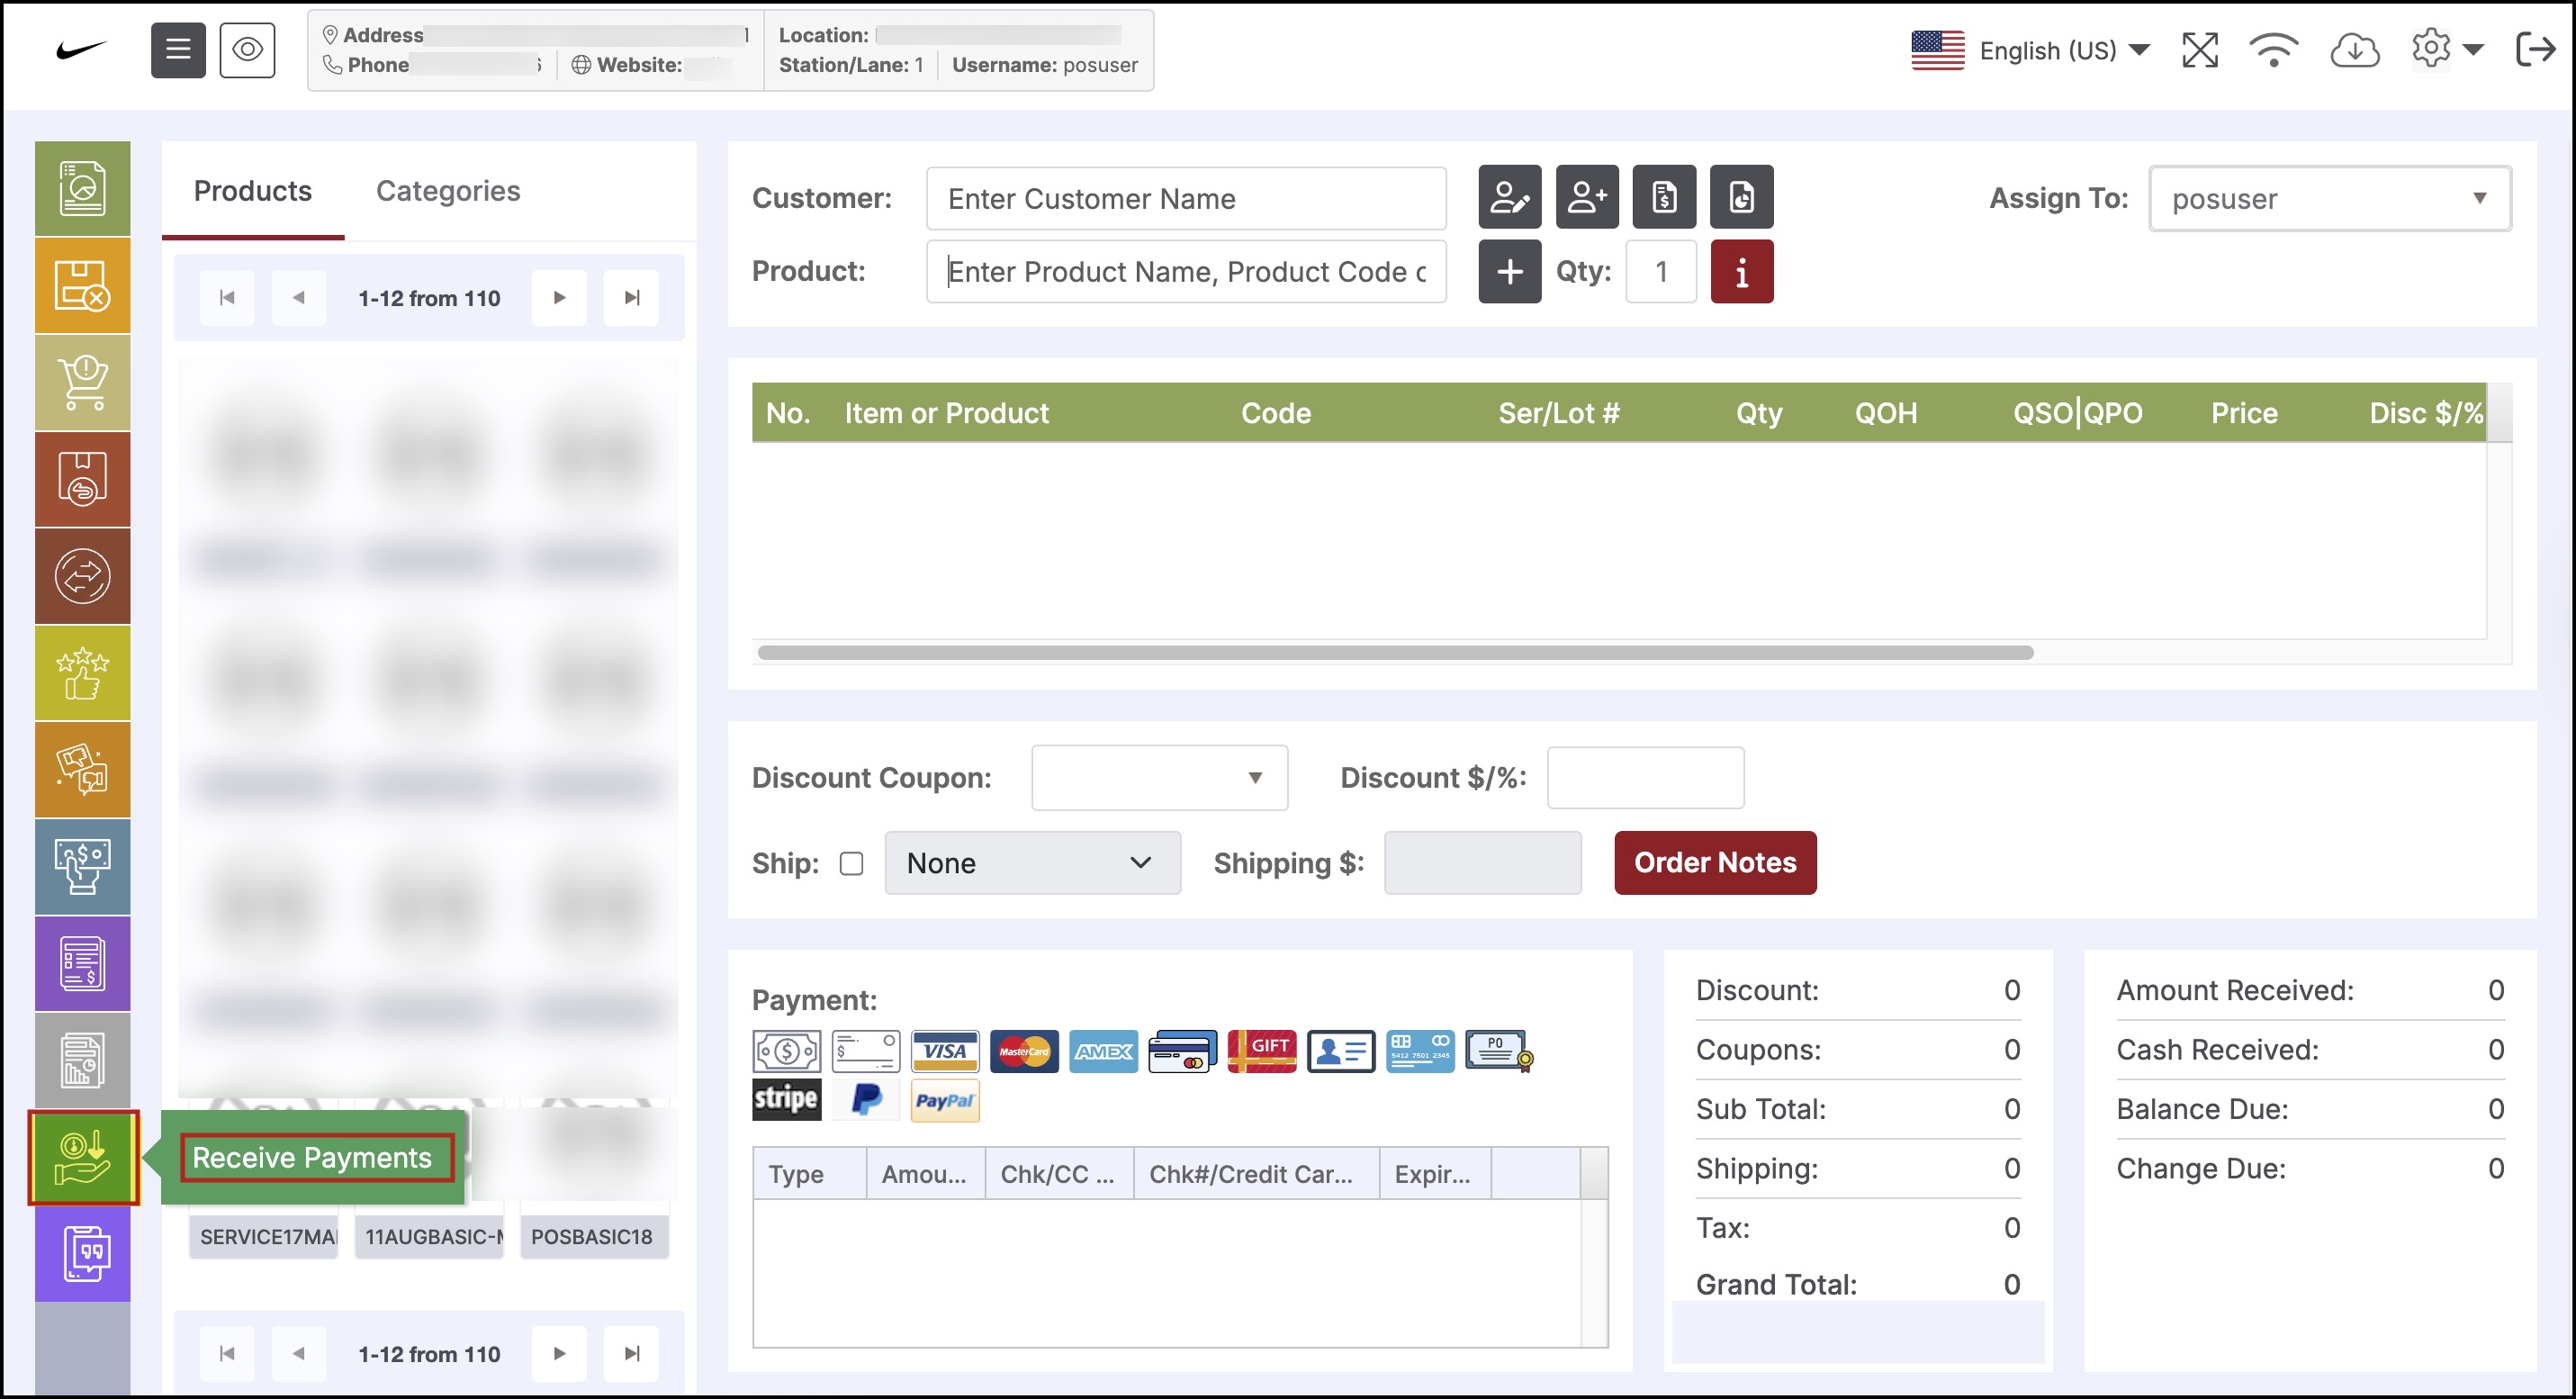Open the purple invoice list sidebar icon
The width and height of the screenshot is (2576, 1399).
coord(82,963)
